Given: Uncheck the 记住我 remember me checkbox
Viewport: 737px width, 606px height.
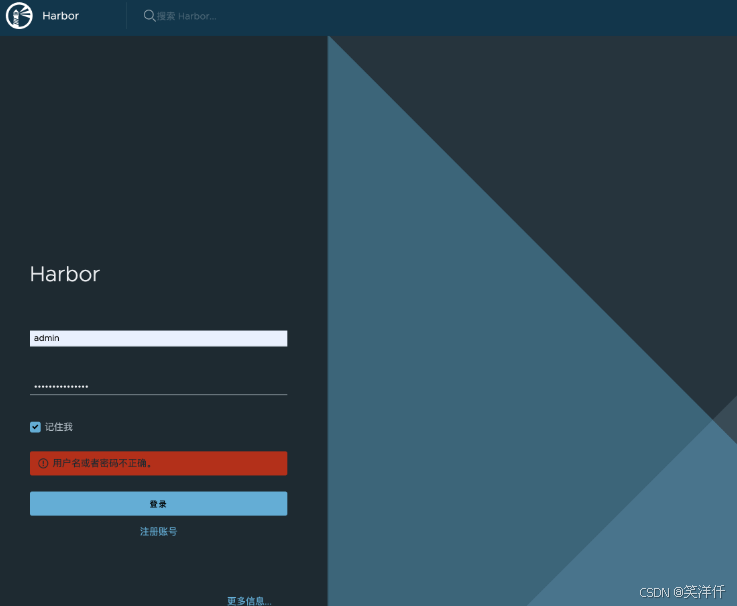Looking at the screenshot, I should [35, 427].
